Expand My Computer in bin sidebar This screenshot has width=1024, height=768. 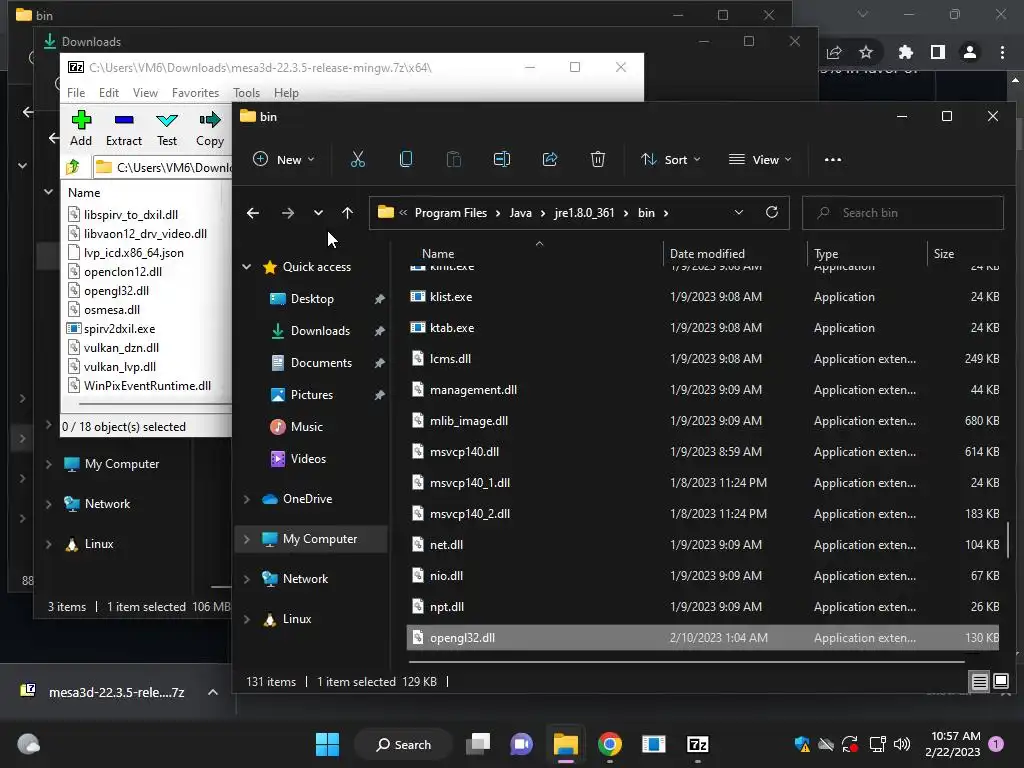[x=247, y=539]
